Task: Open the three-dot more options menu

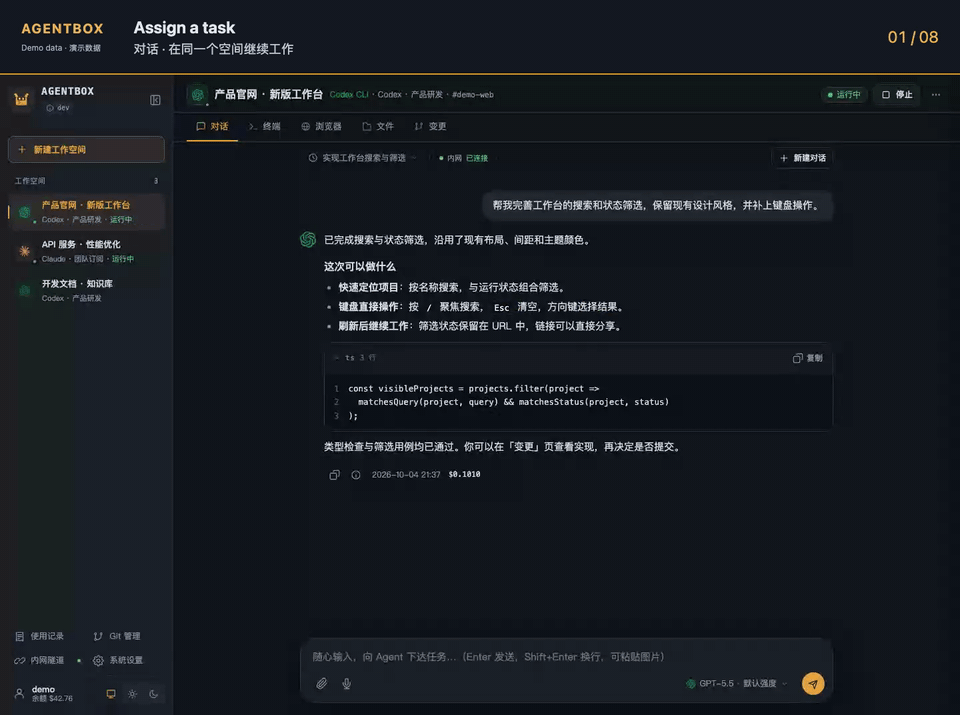Action: [936, 94]
